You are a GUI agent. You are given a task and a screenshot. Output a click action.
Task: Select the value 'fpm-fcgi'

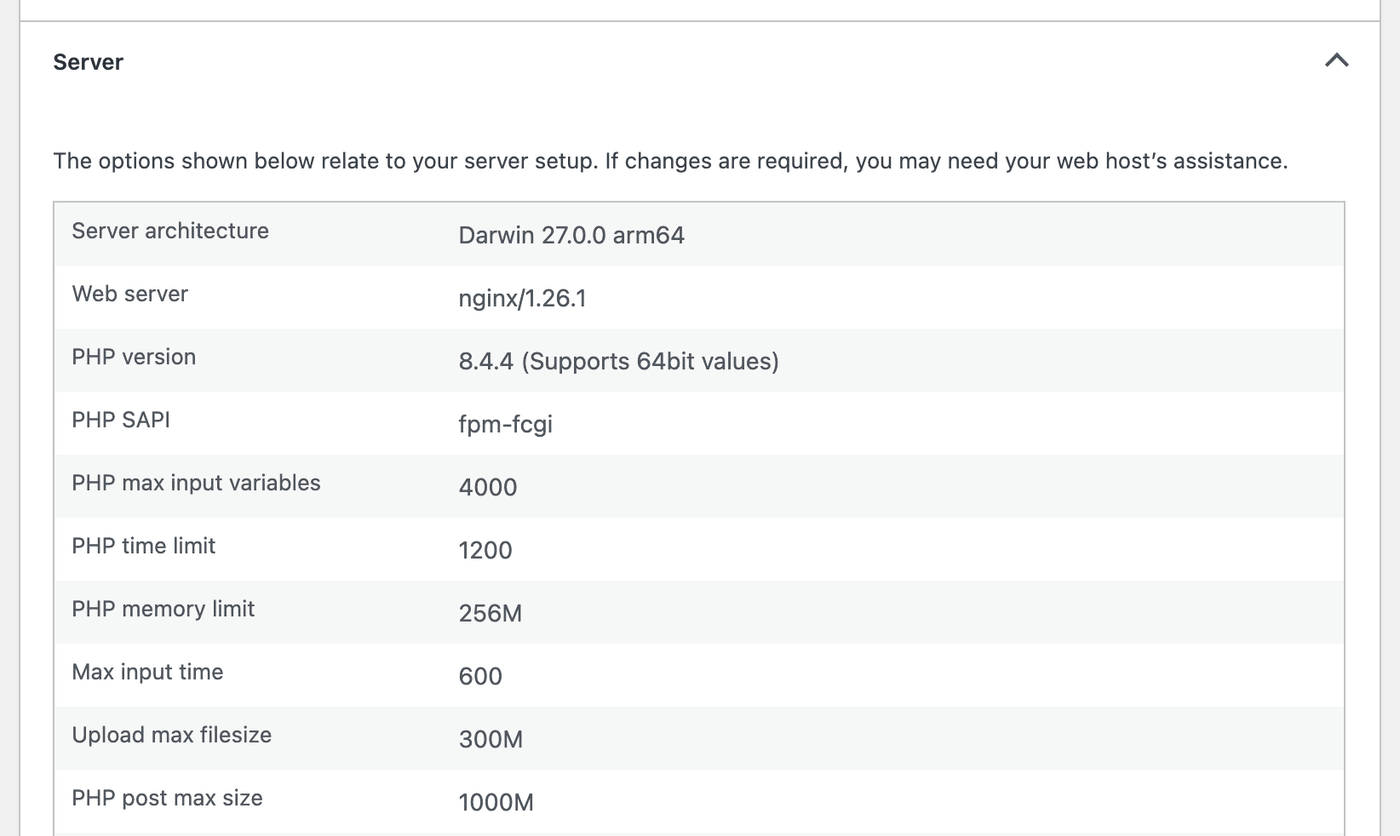click(505, 424)
